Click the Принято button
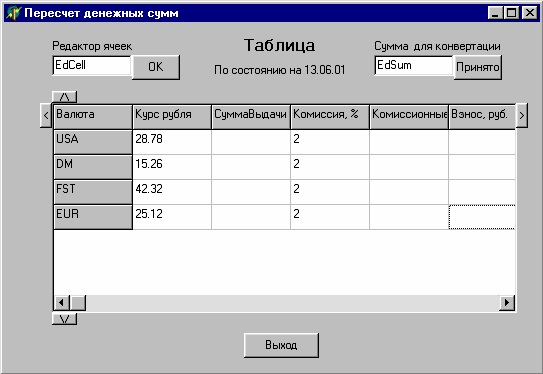Image resolution: width=543 pixels, height=374 pixels. click(478, 67)
